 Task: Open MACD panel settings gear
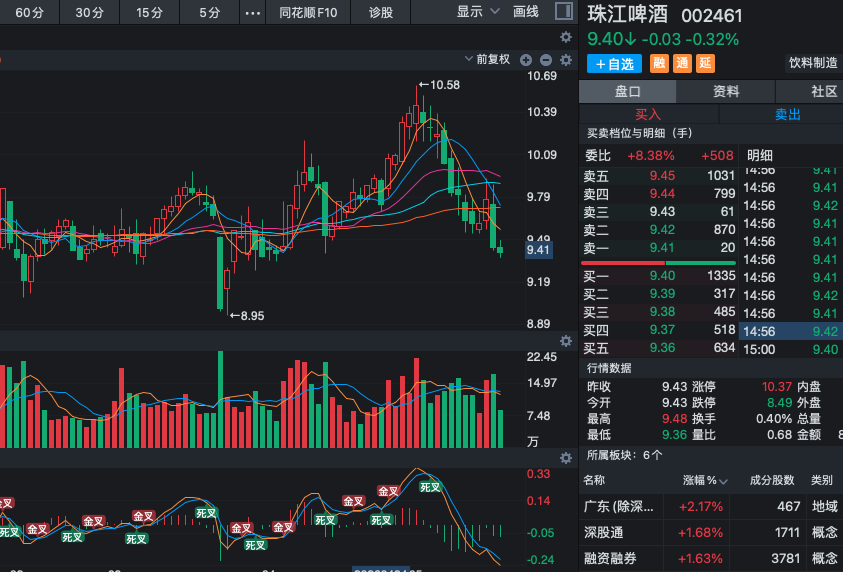pos(566,458)
